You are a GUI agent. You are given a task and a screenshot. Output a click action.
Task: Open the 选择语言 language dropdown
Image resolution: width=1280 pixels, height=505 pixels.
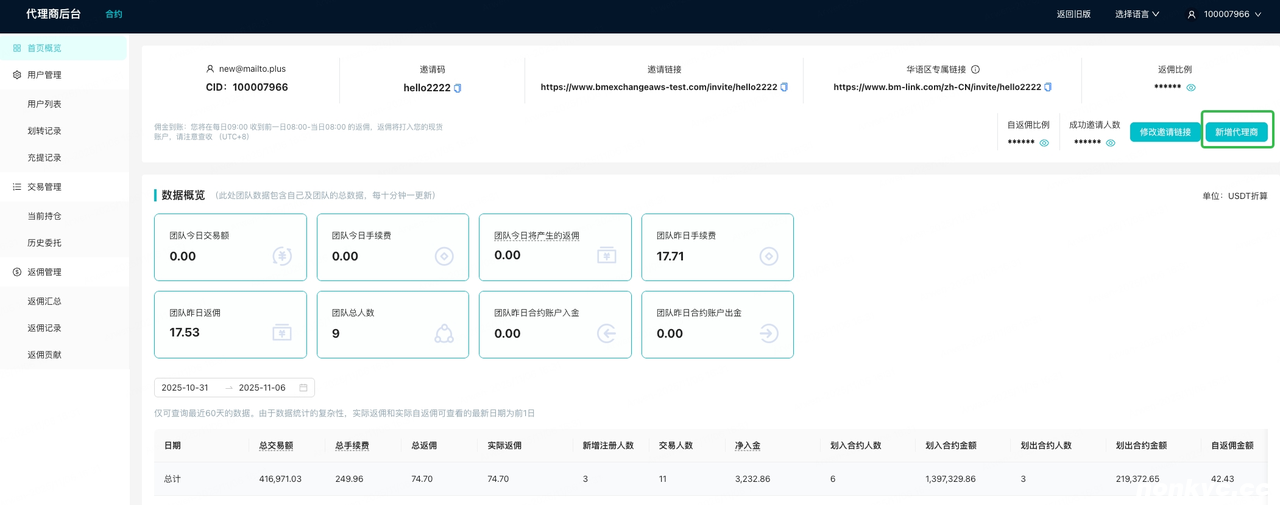1137,15
